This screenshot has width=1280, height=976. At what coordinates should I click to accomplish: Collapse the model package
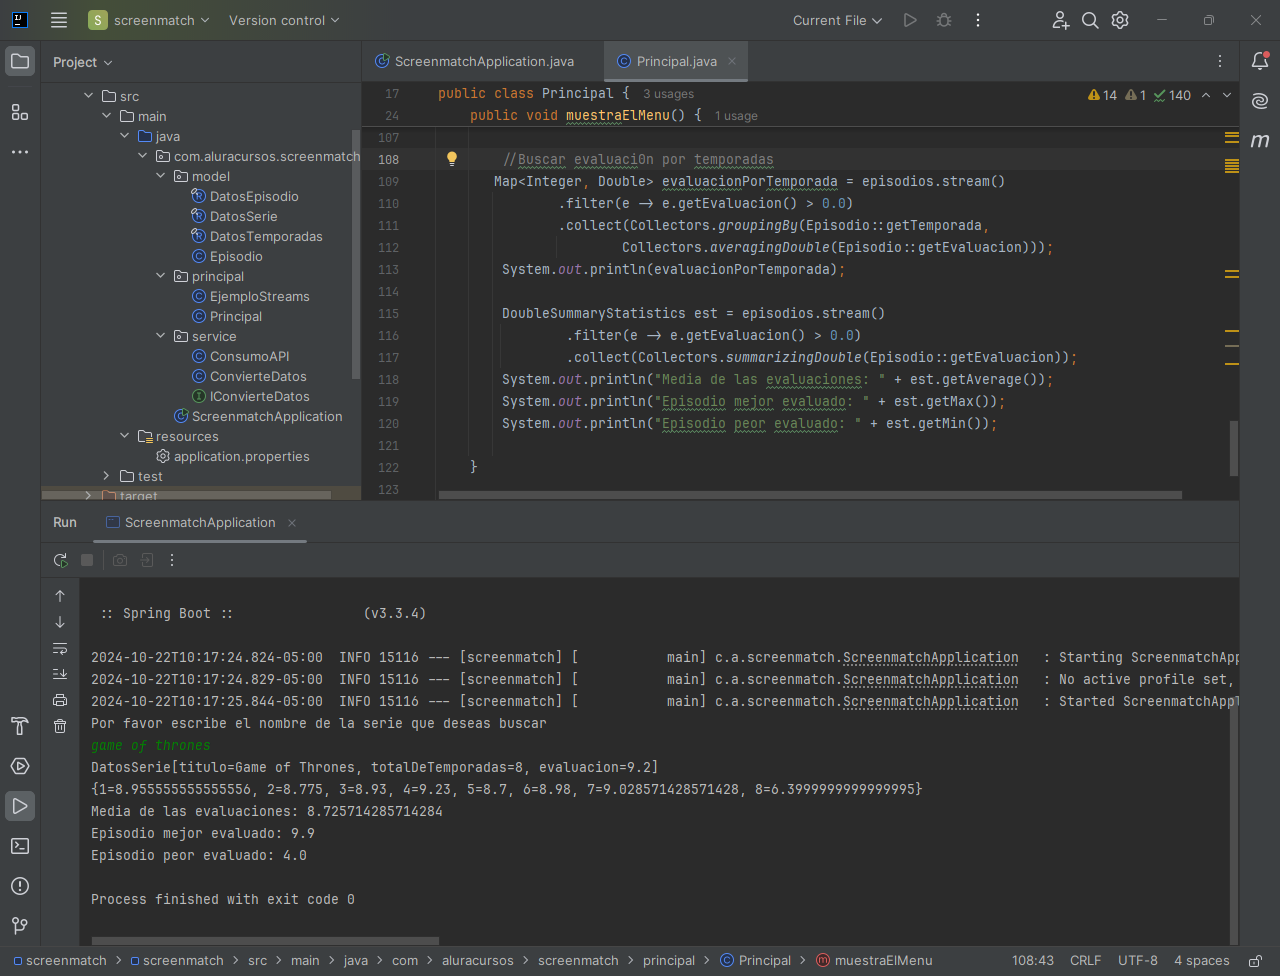[160, 176]
